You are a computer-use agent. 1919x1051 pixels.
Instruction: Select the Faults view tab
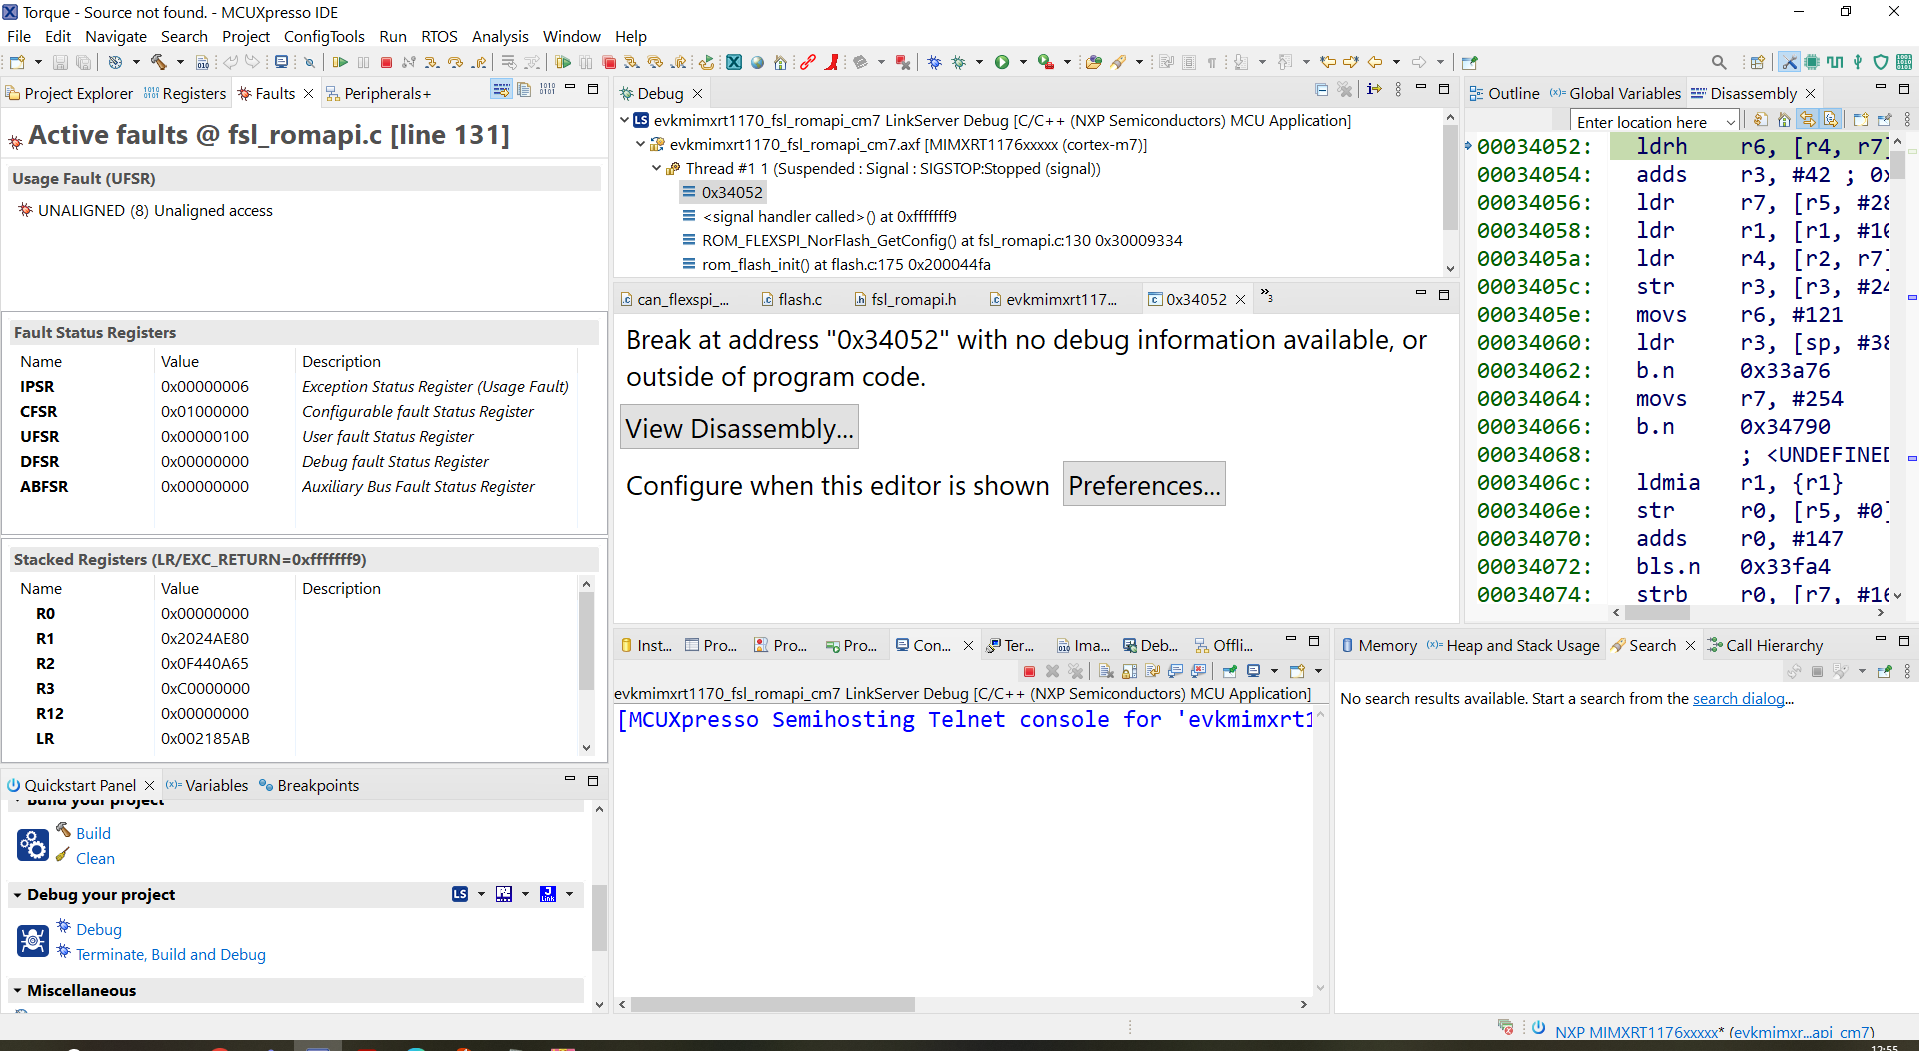275,92
